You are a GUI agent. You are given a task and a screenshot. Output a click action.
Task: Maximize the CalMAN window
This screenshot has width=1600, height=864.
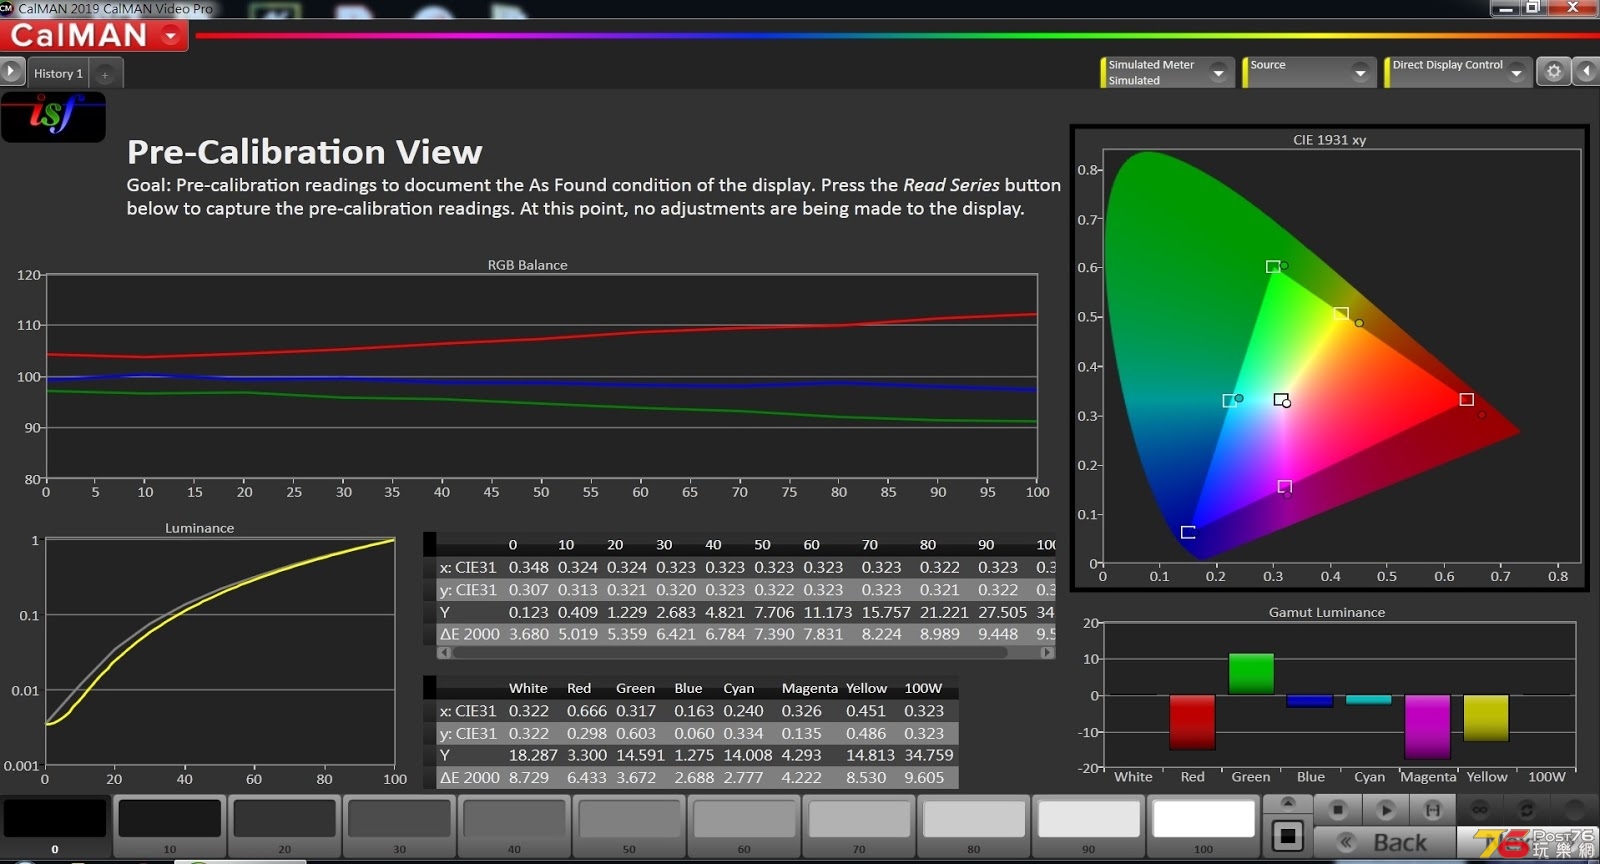(1532, 8)
